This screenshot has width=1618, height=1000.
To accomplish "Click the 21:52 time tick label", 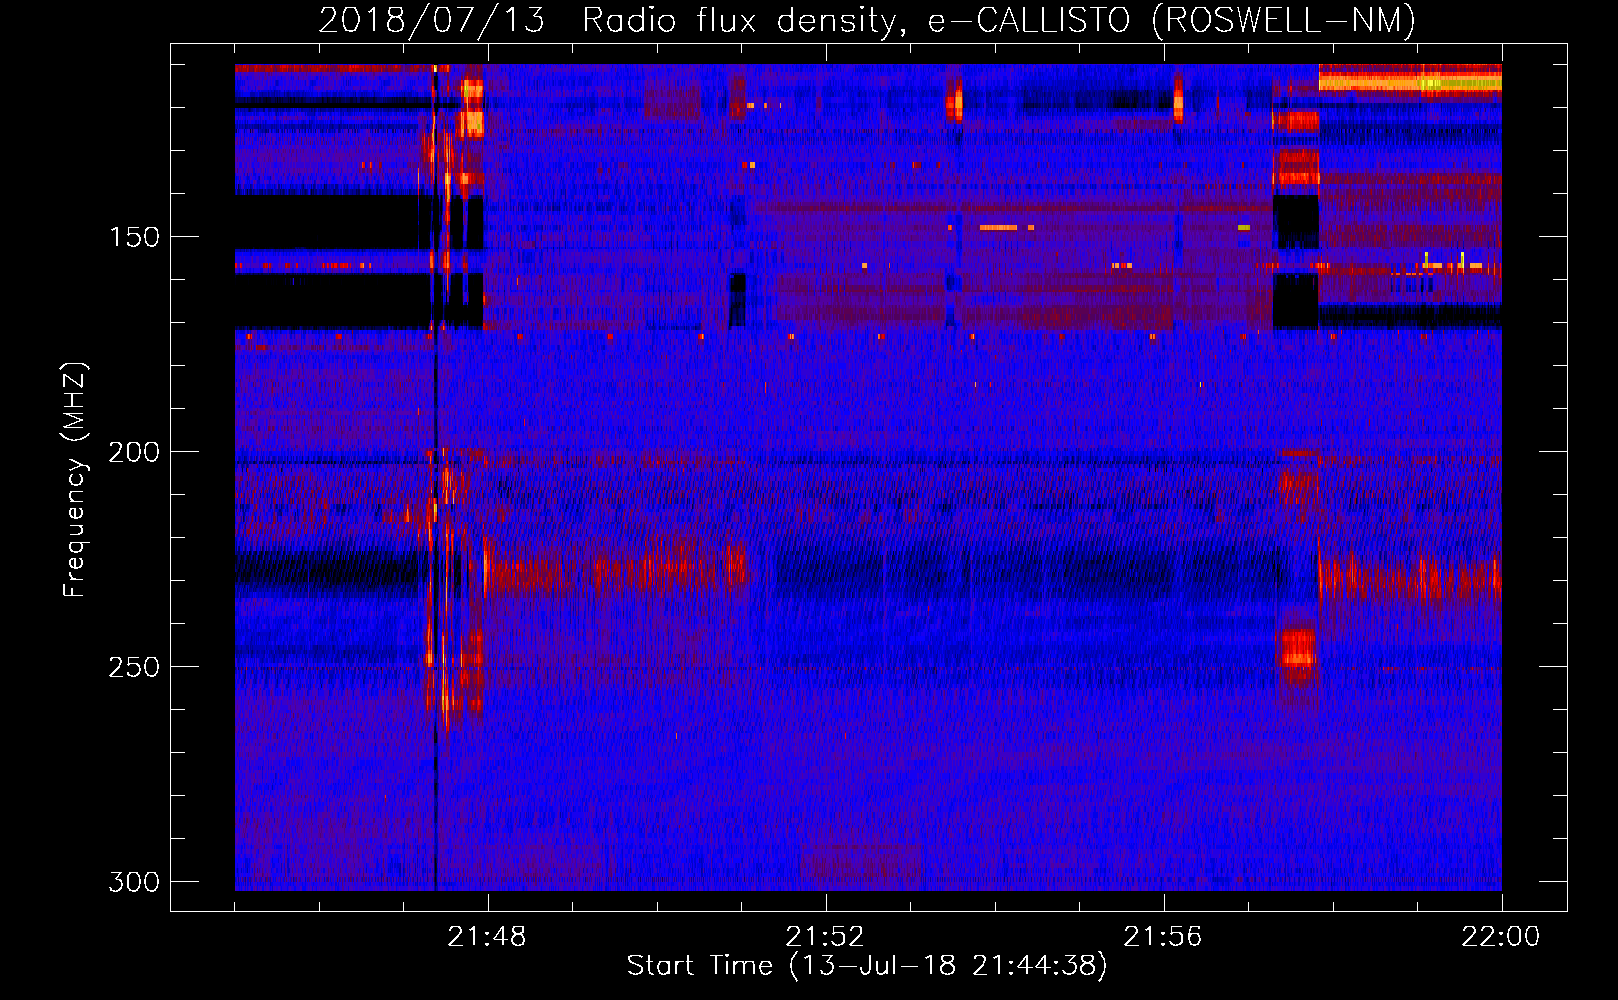I will [825, 937].
